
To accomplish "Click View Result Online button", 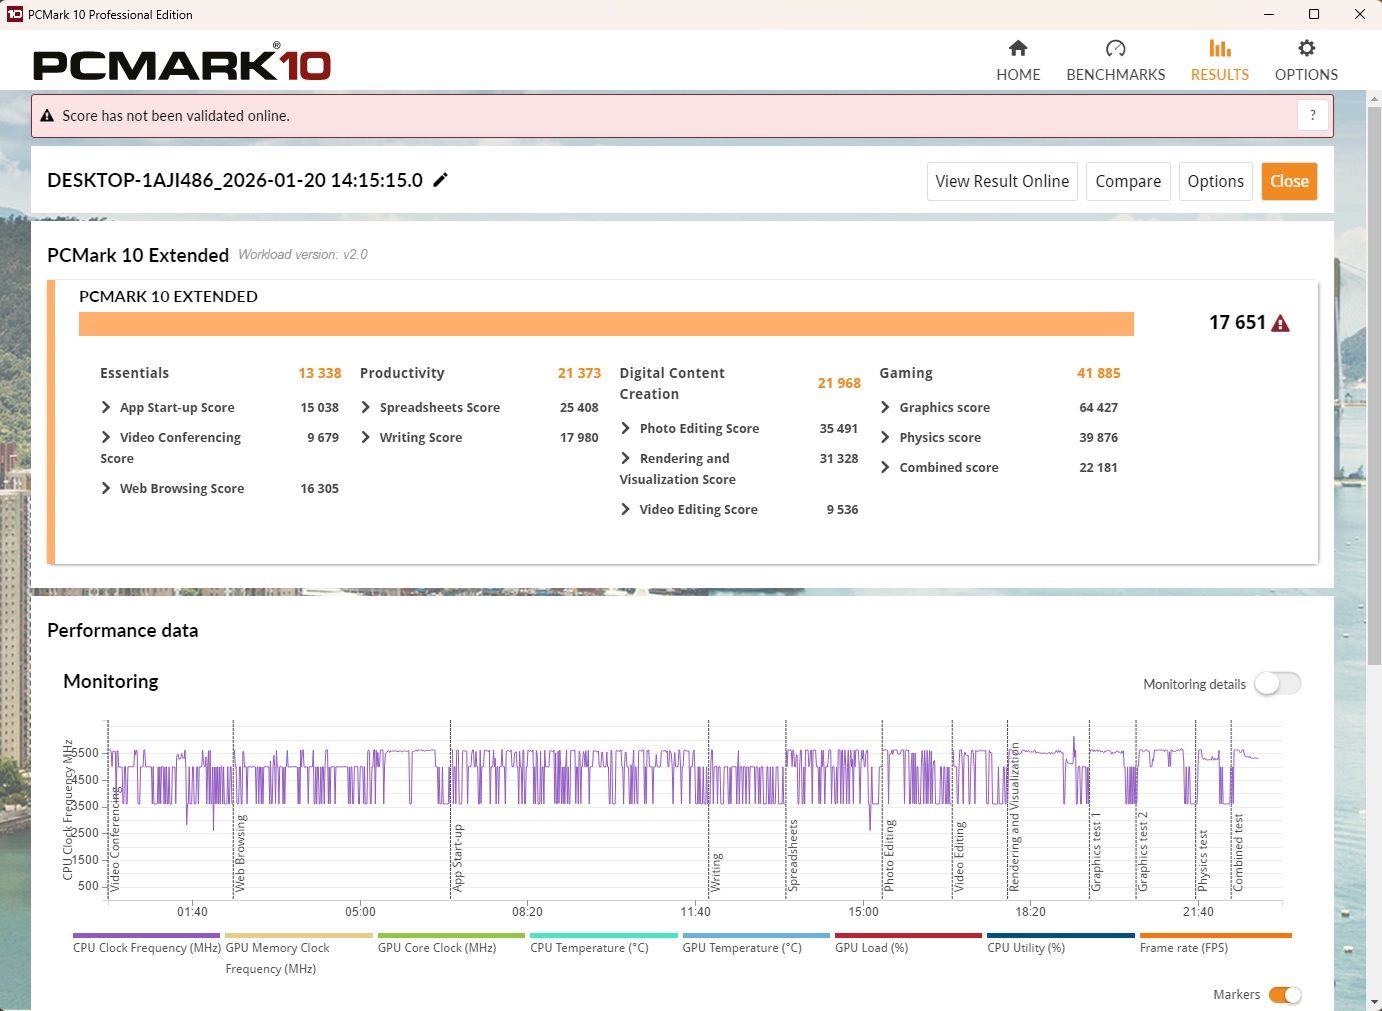I will [1002, 181].
